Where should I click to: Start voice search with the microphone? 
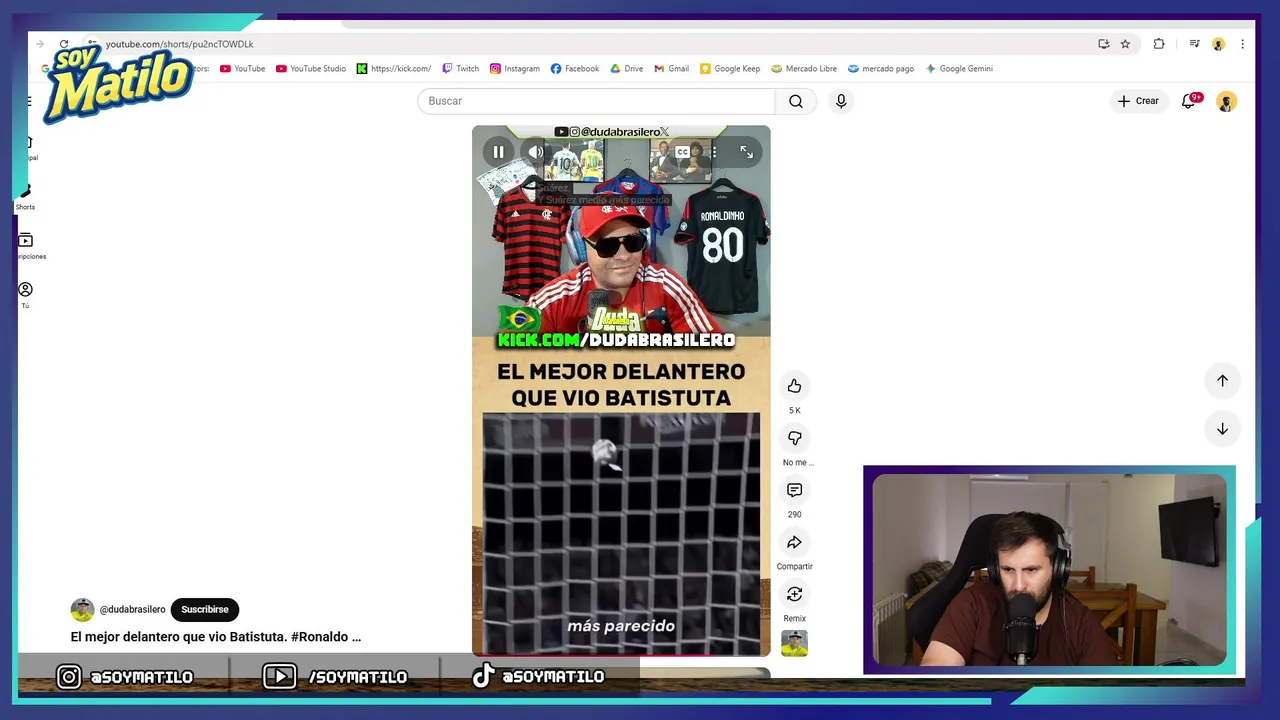841,101
